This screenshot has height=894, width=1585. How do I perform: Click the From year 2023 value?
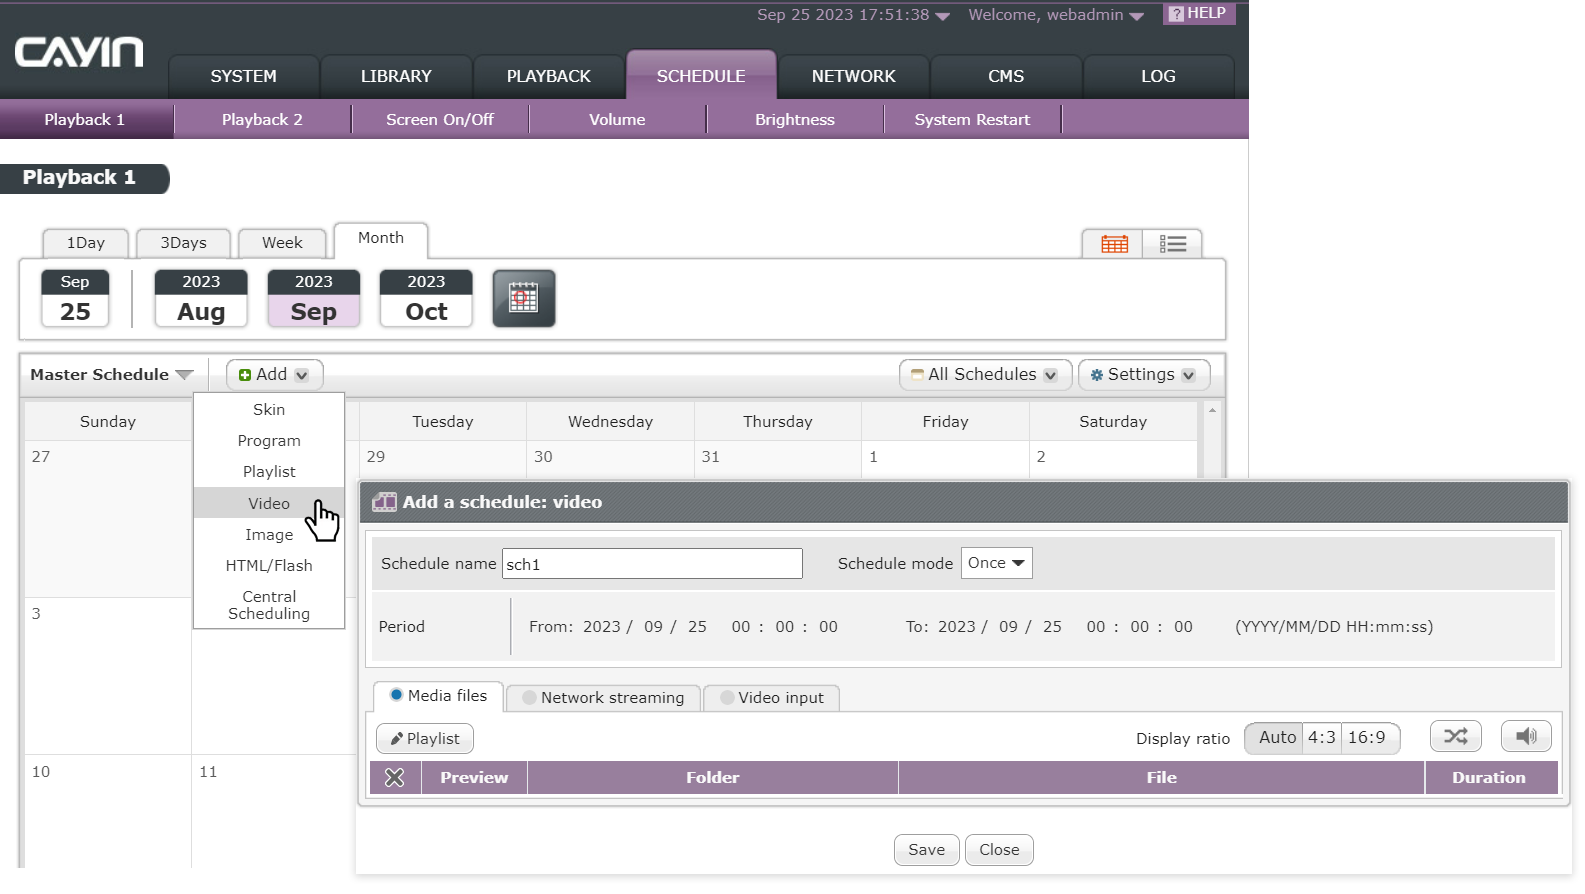[601, 626]
